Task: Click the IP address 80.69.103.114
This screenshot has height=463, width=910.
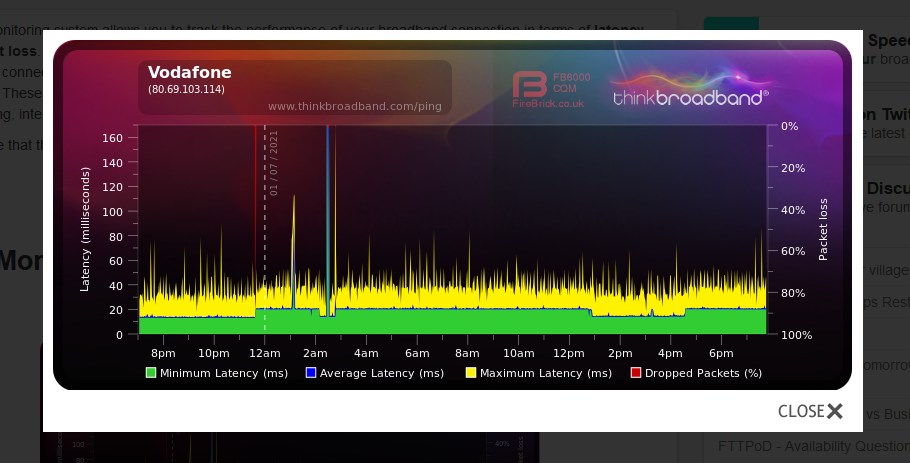Action: click(x=186, y=89)
